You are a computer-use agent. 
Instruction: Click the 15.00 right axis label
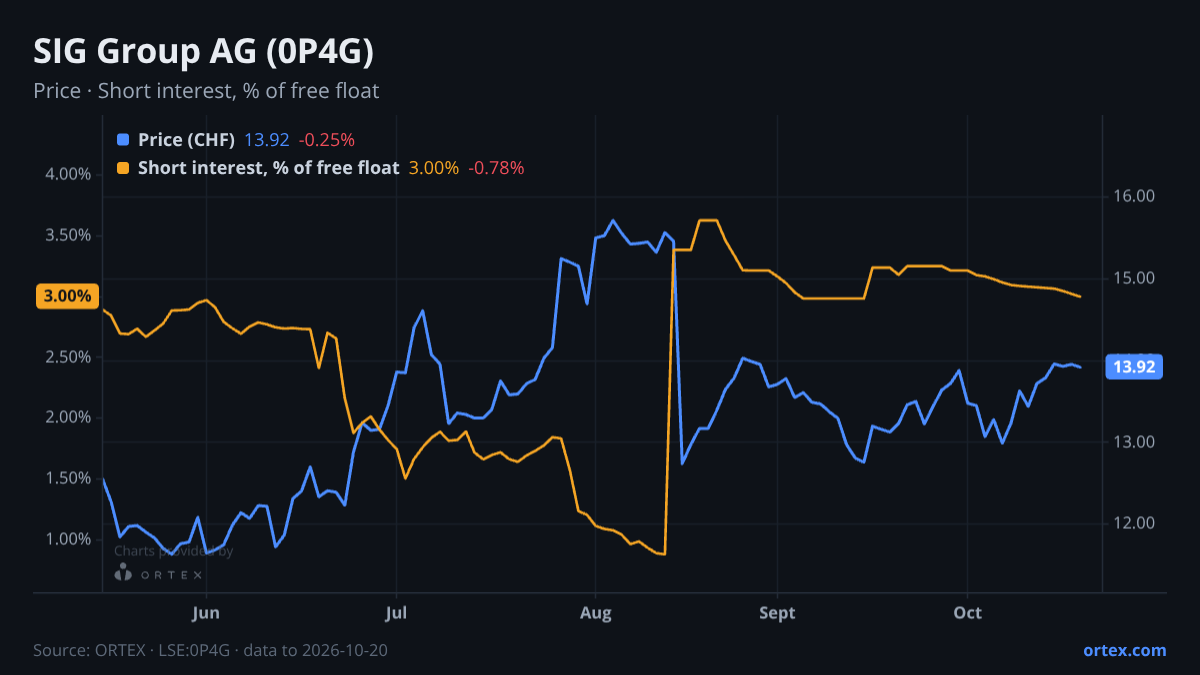[1135, 278]
